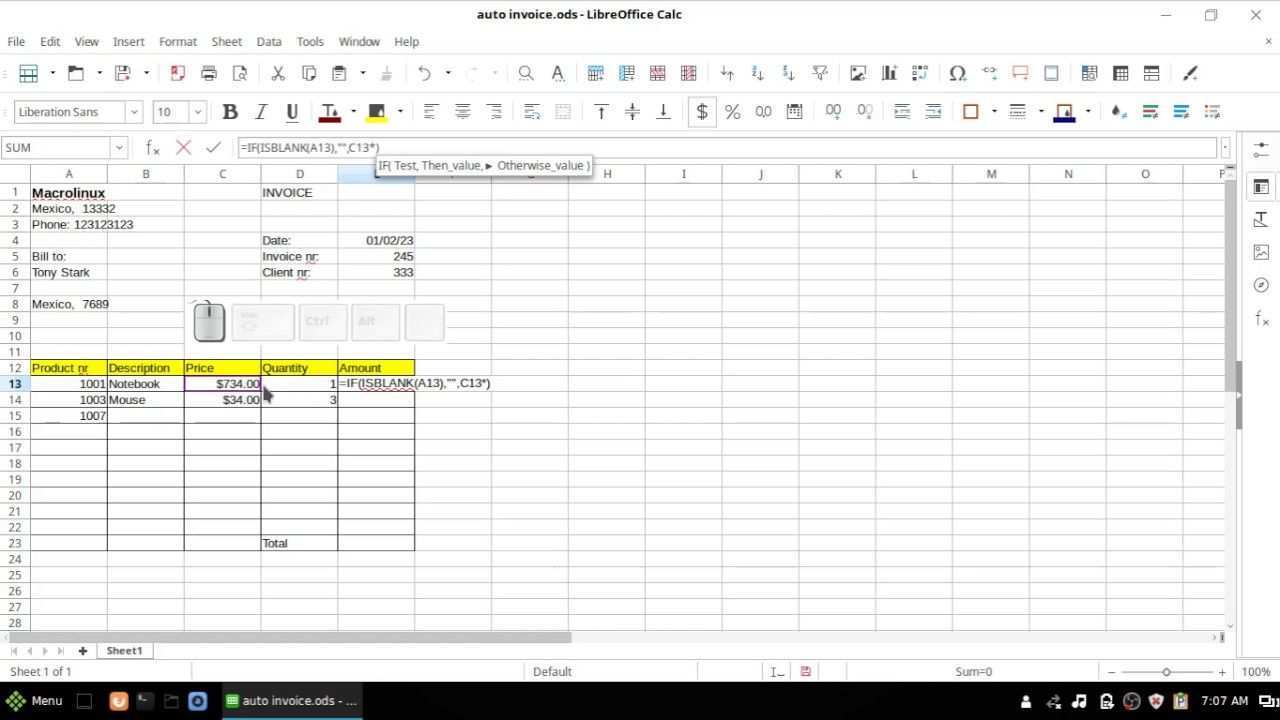The width and height of the screenshot is (1280, 720).
Task: Cut the selection with the scissors icon
Action: click(x=278, y=73)
